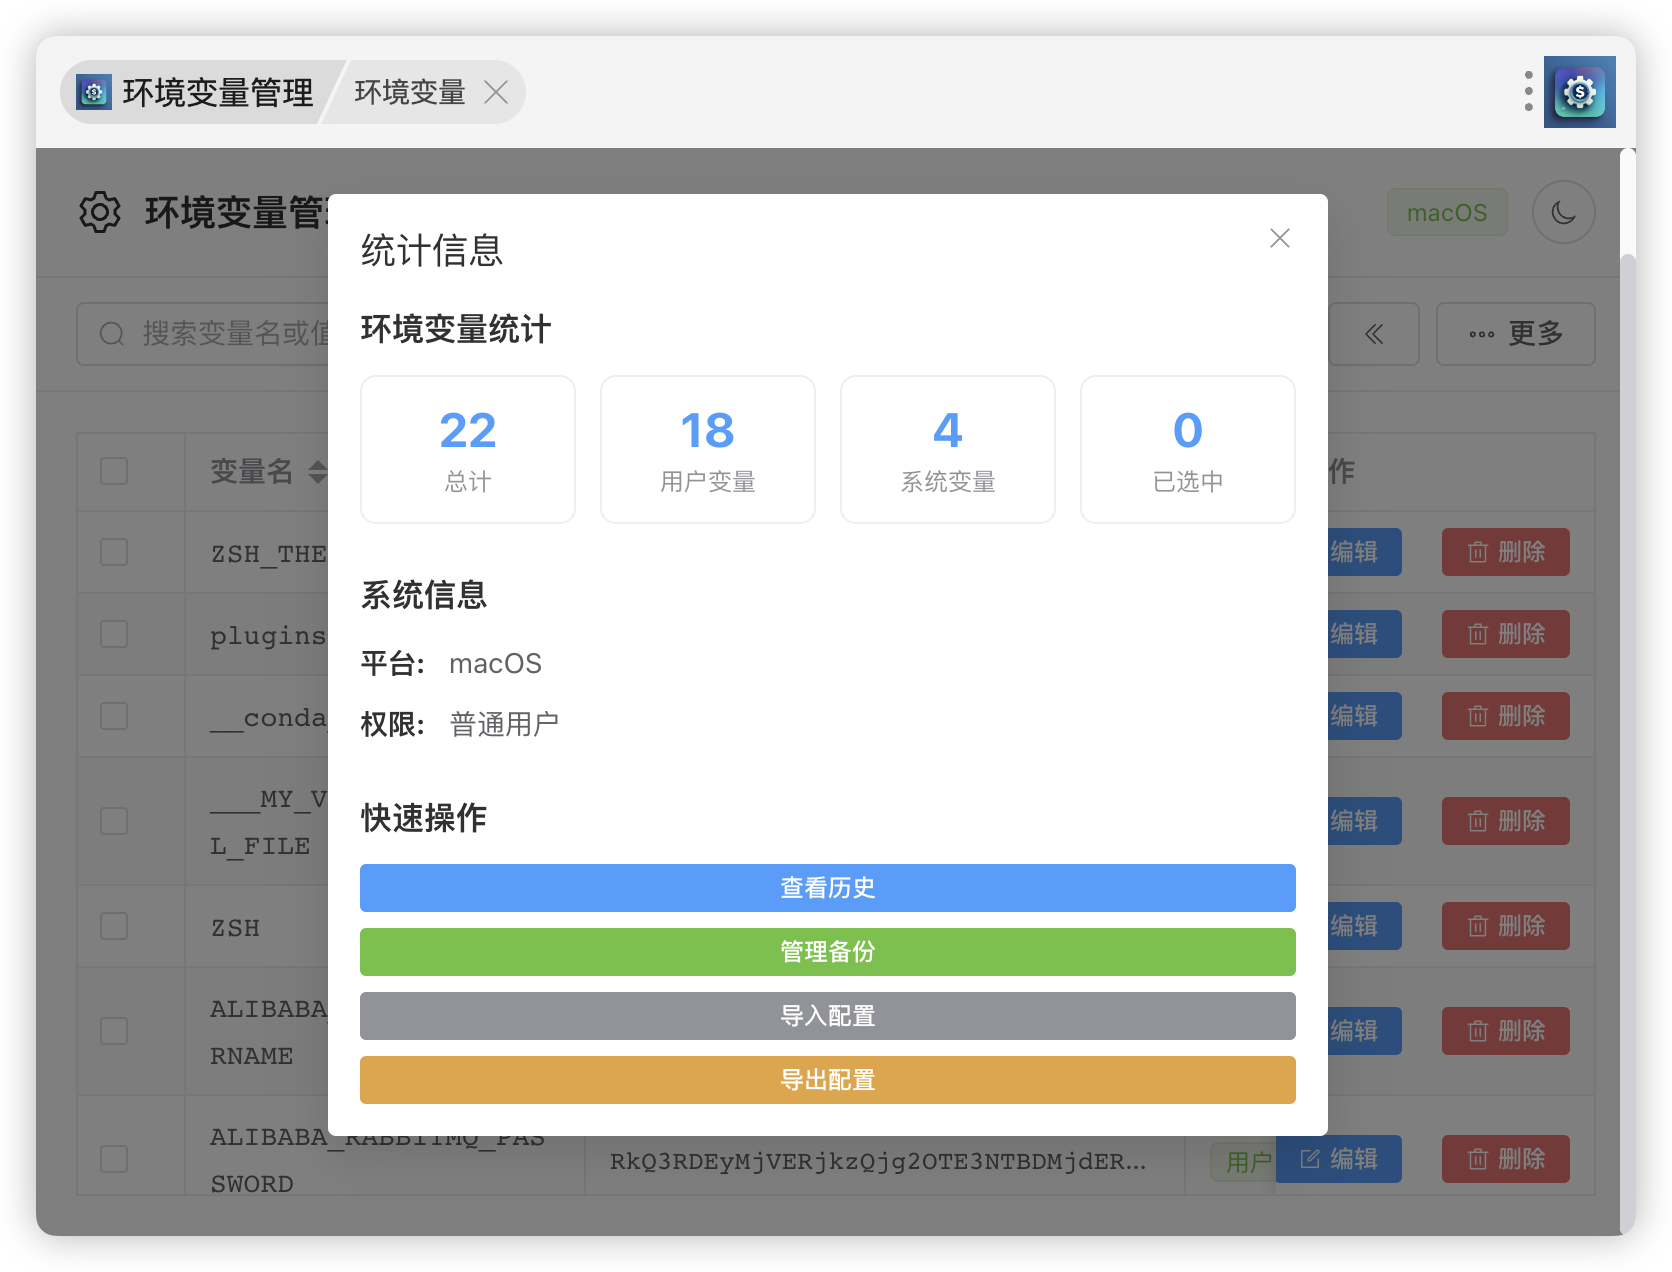
Task: Click 导出配置 orange button
Action: click(827, 1080)
